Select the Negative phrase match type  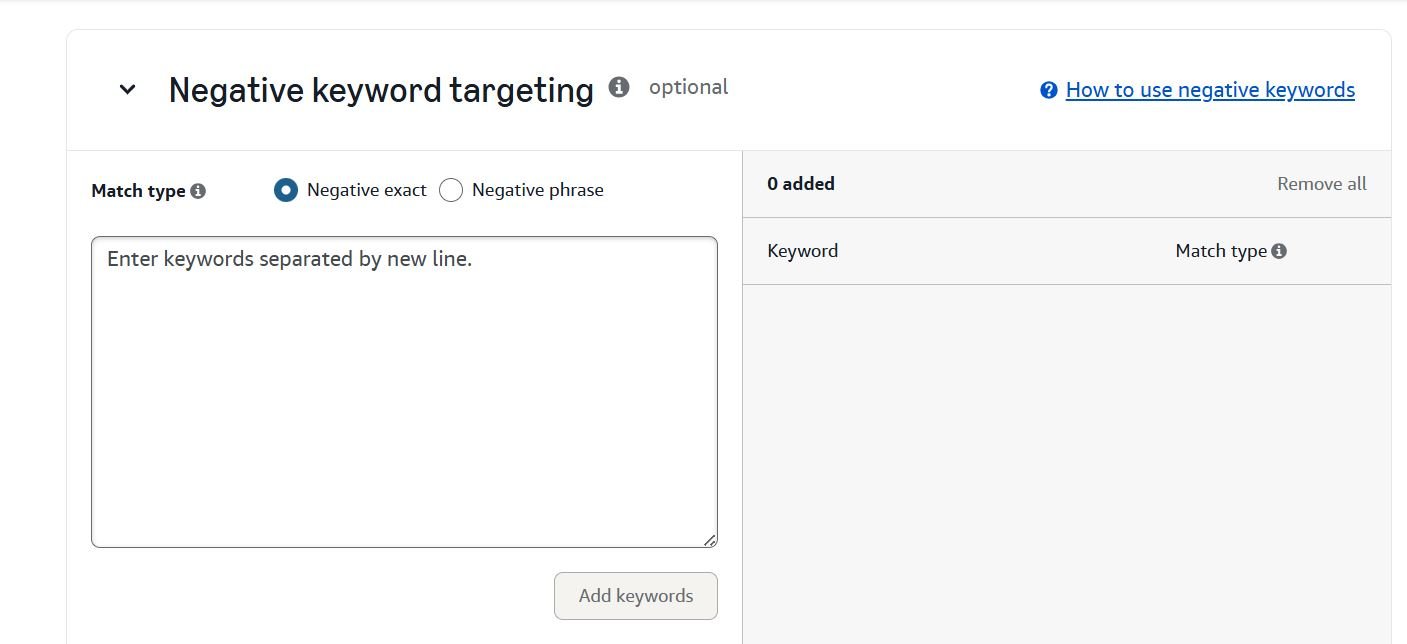click(x=451, y=189)
